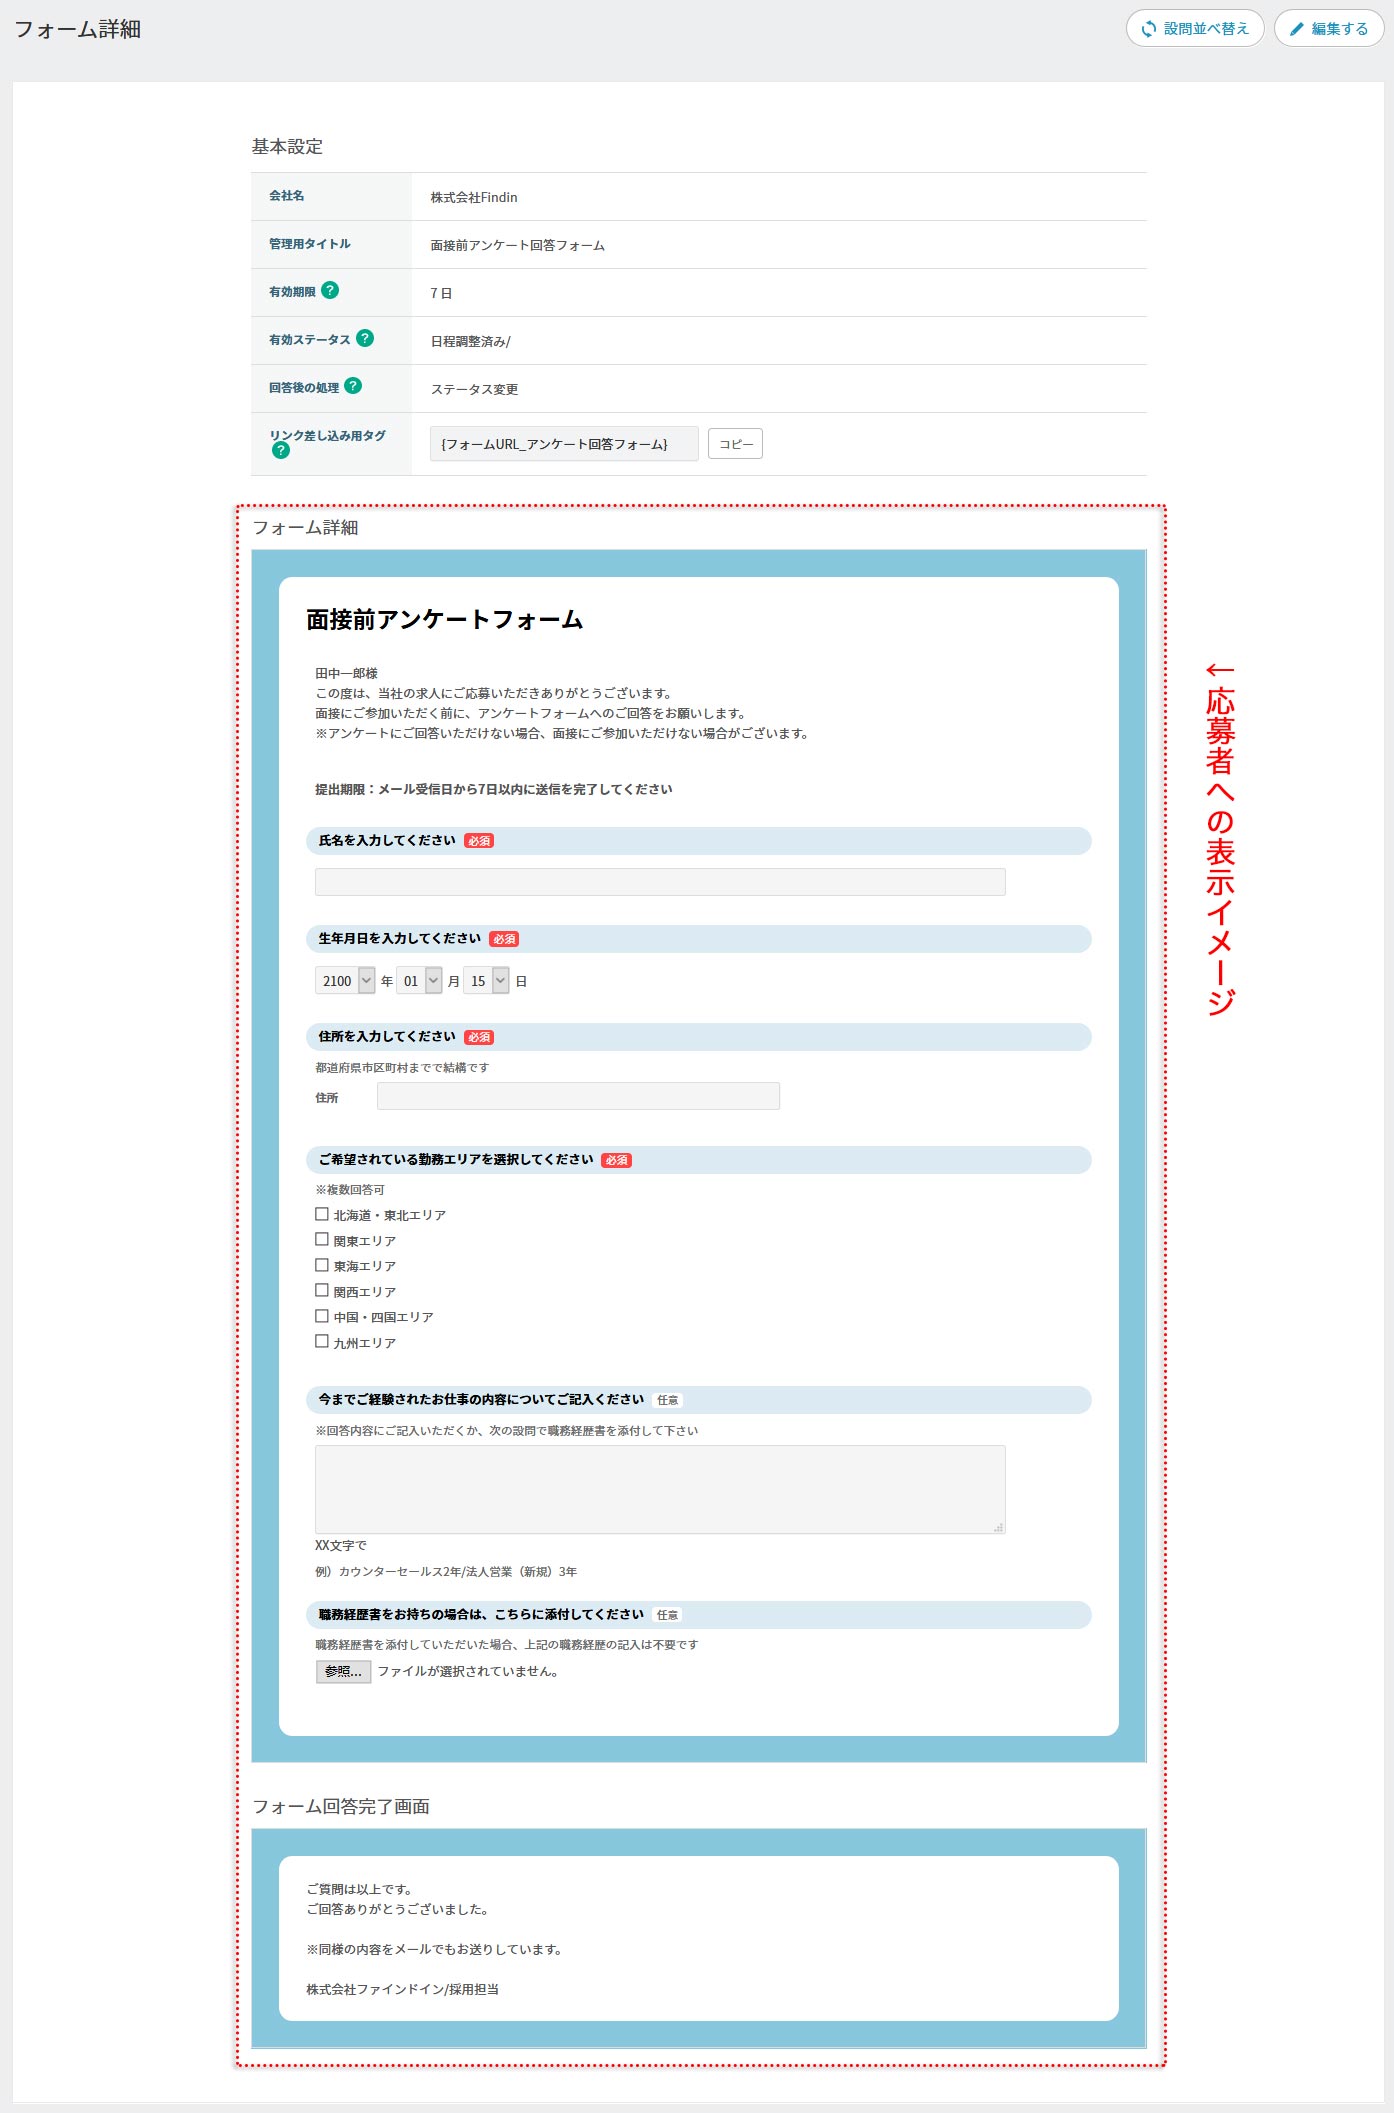Click the help icon next to 有効期限
The image size is (1394, 2113).
330,290
